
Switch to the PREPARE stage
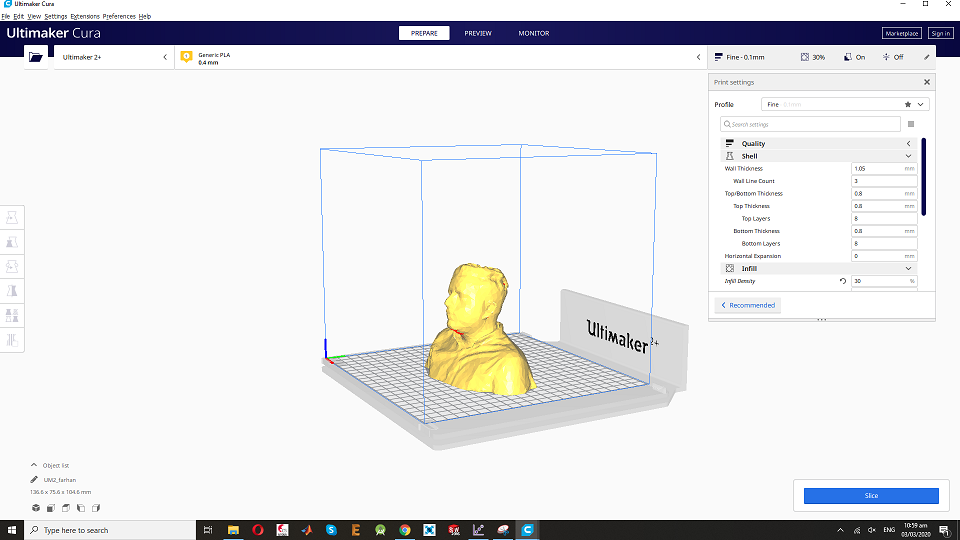tap(424, 33)
